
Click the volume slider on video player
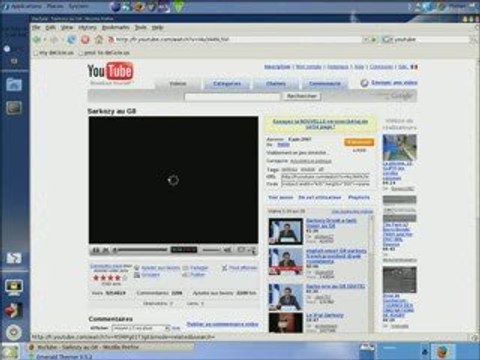click(x=211, y=250)
